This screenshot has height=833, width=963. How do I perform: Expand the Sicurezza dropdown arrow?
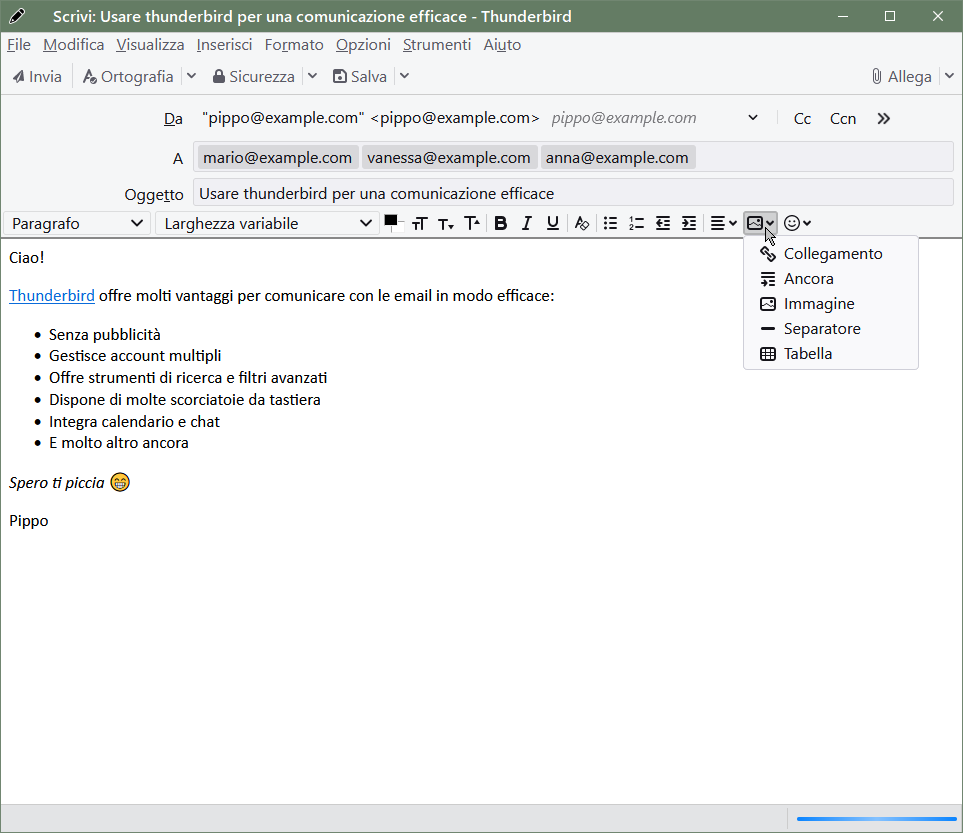point(313,77)
